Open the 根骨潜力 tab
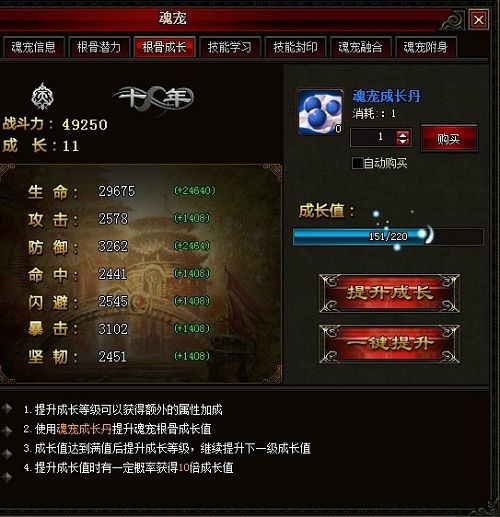Image resolution: width=500 pixels, height=517 pixels. [x=99, y=47]
